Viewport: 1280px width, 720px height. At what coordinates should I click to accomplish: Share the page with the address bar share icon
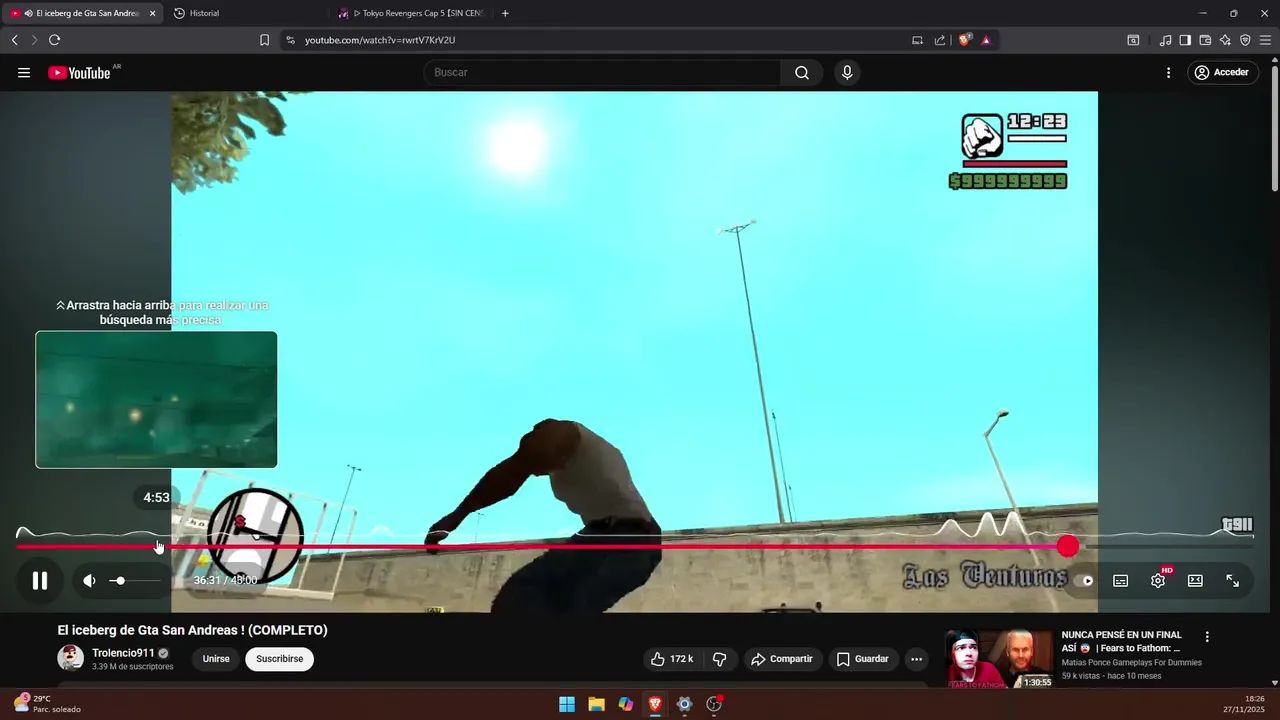click(x=940, y=40)
